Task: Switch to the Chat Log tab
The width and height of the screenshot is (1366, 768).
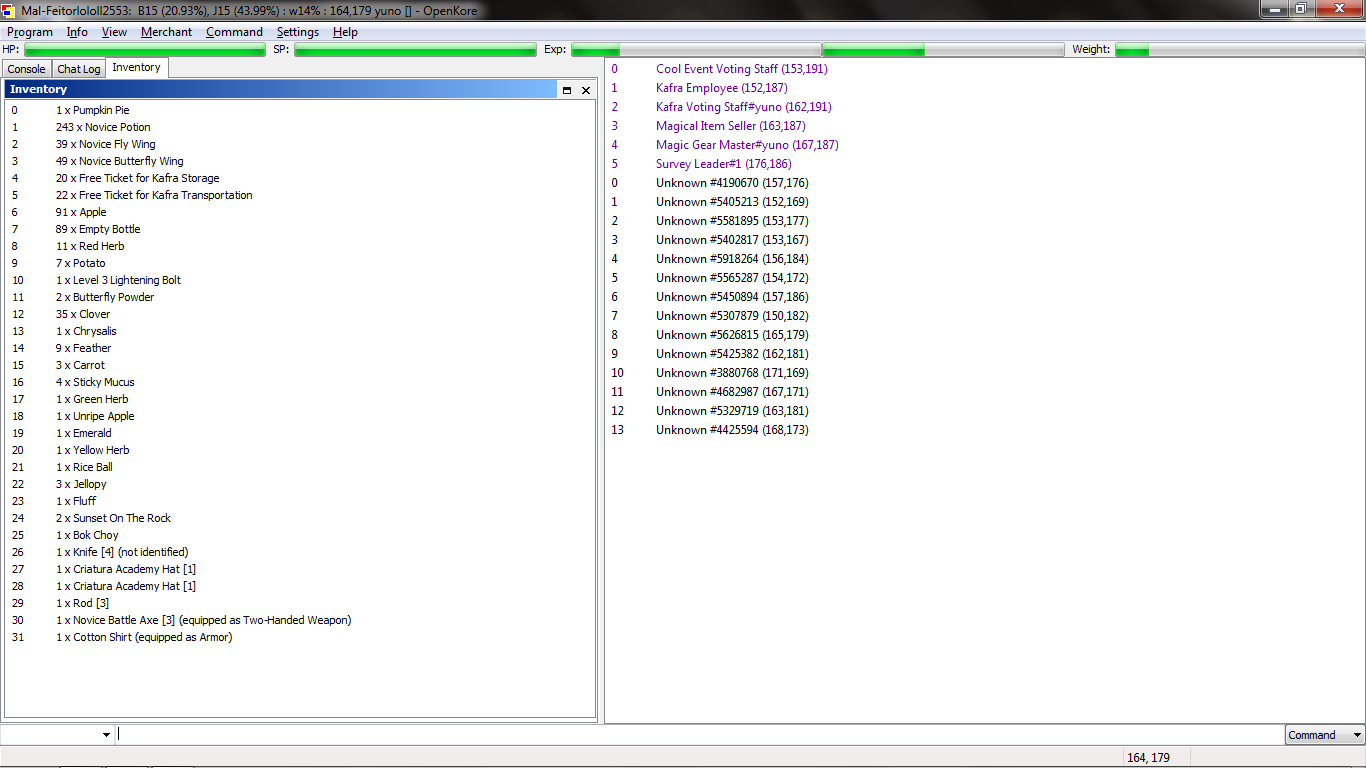Action: (x=78, y=68)
